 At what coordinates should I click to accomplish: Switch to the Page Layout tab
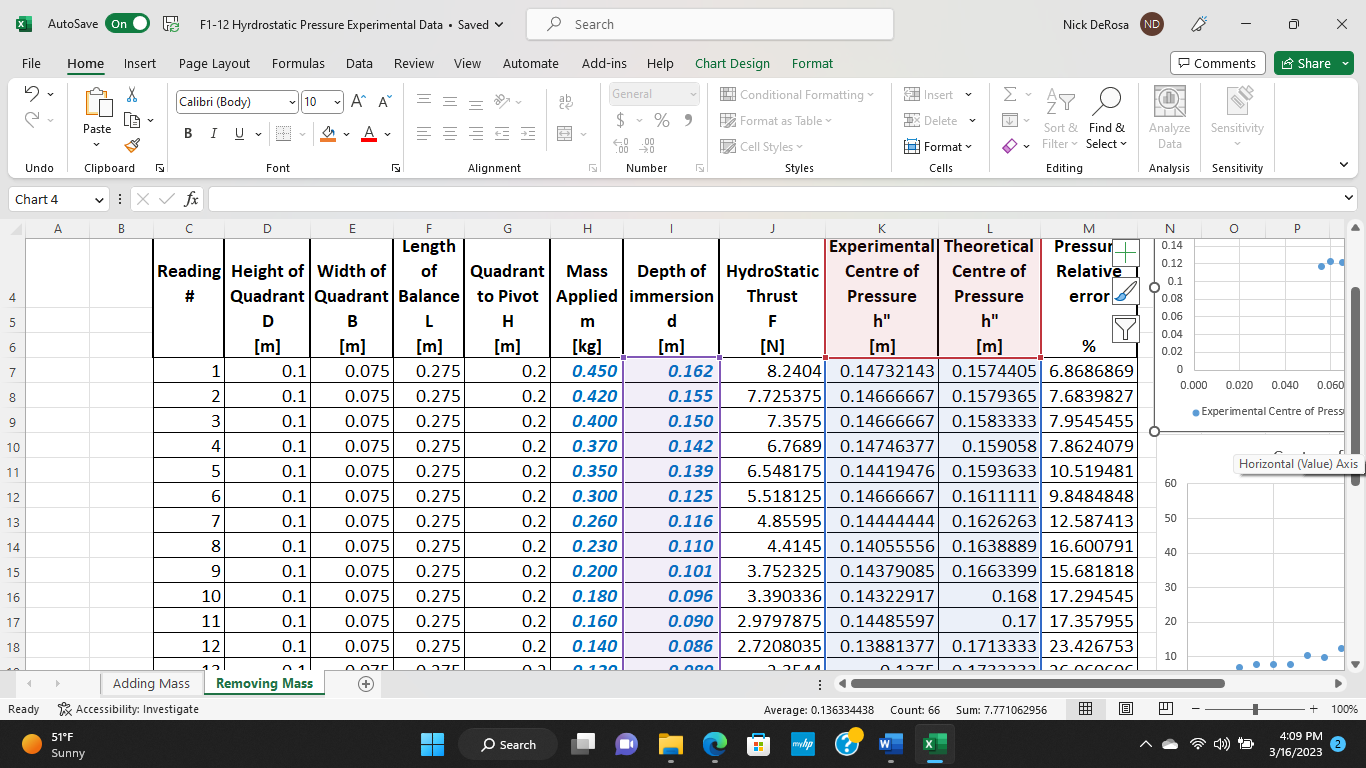(214, 63)
